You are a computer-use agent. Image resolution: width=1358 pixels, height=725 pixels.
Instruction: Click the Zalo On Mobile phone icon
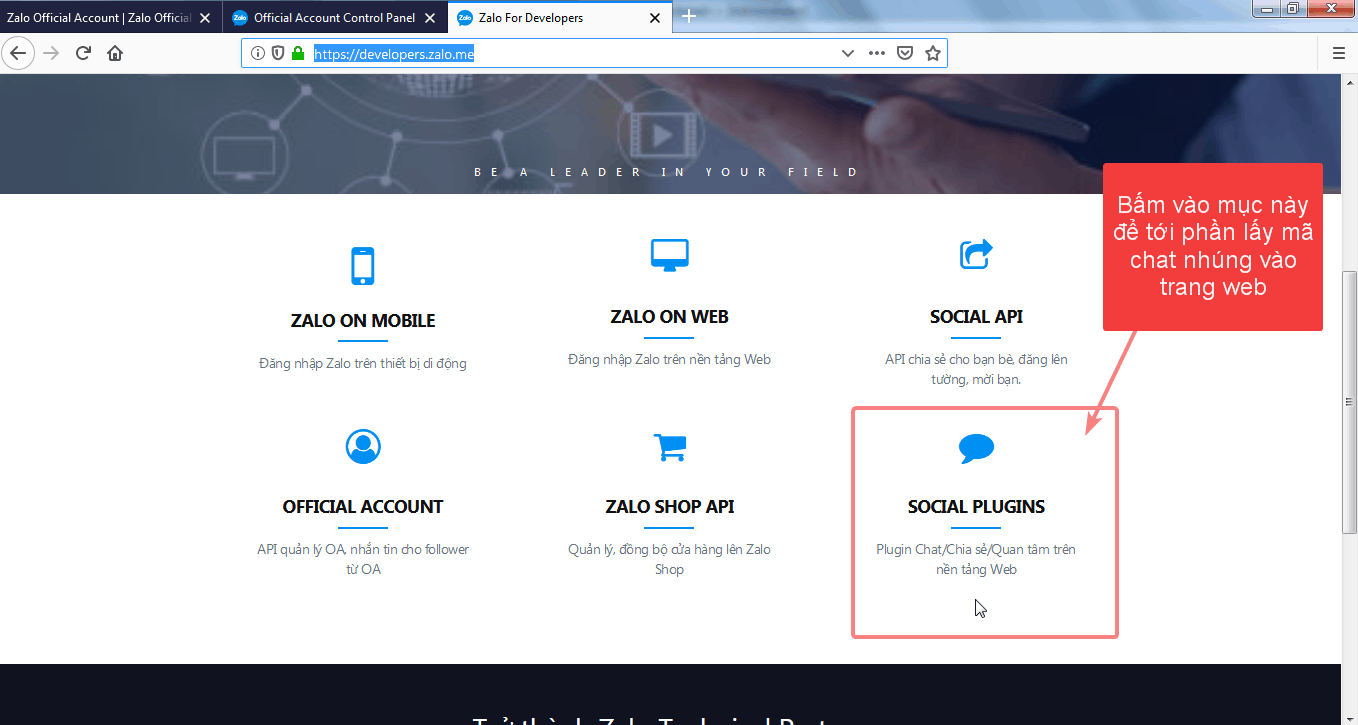(363, 266)
